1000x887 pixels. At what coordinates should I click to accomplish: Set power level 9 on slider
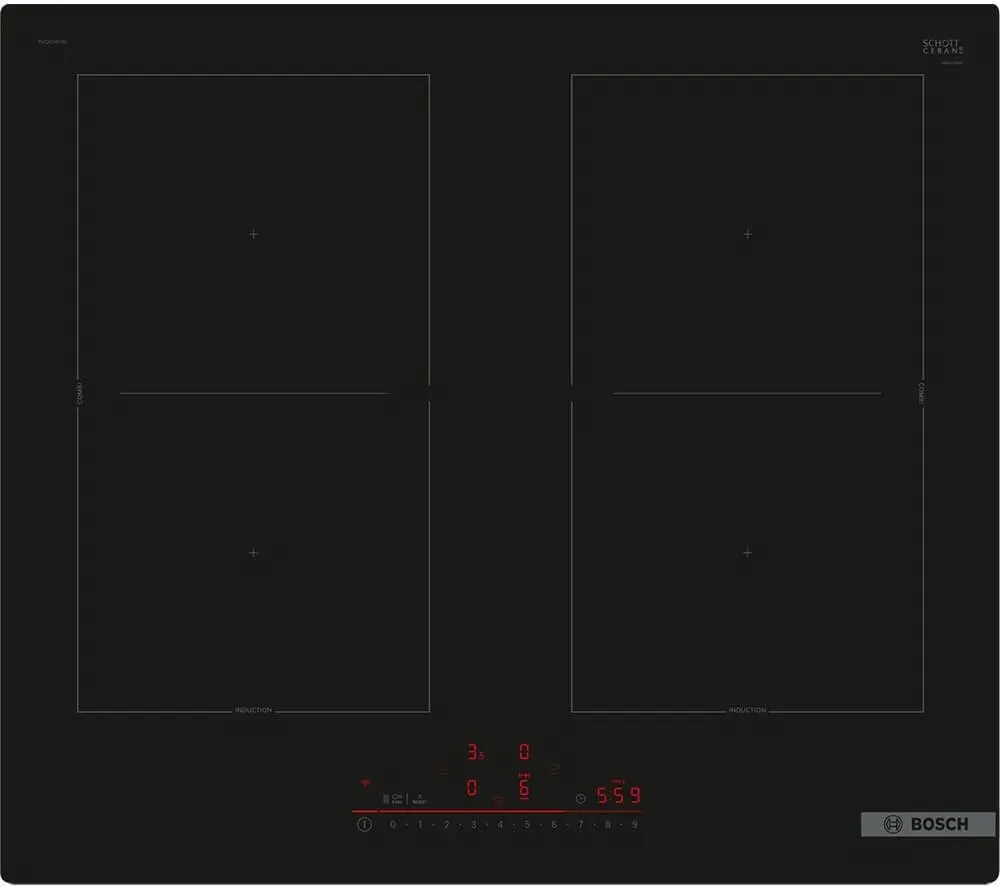coord(635,825)
